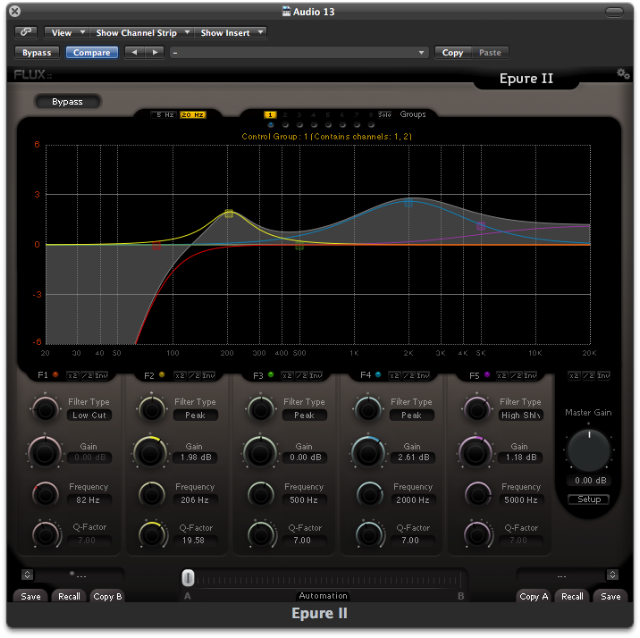Click the Recall button for slot A
Image resolution: width=640 pixels, height=638 pixels.
69,596
